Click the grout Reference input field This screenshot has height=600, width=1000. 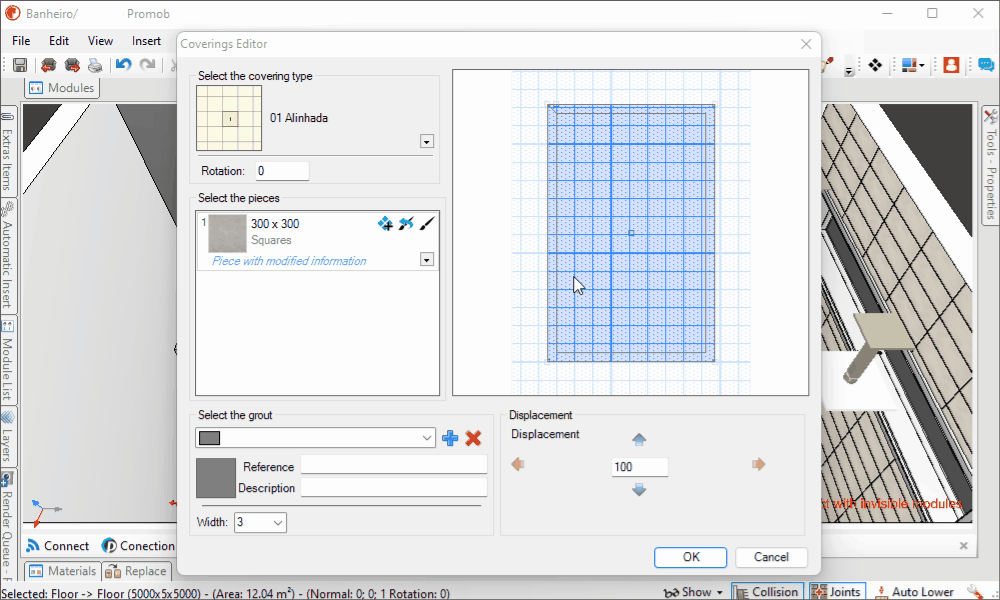[393, 466]
